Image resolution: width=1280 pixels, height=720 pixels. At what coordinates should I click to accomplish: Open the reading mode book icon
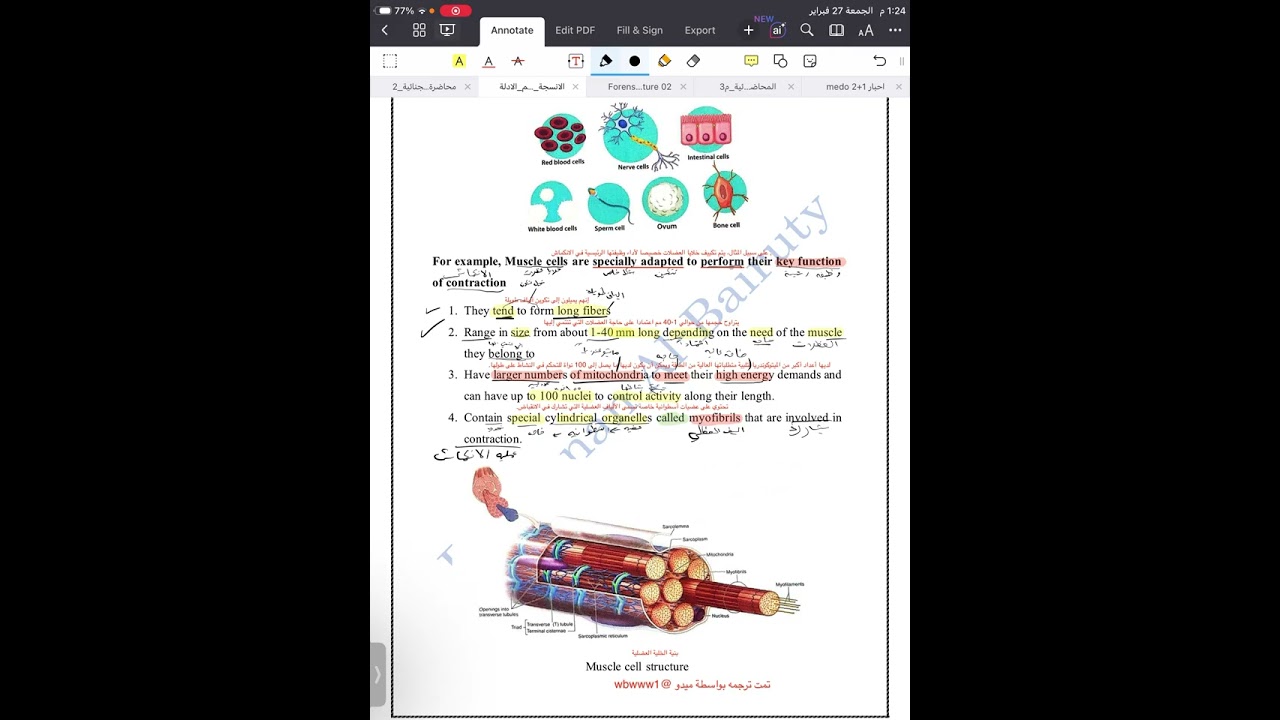pyautogui.click(x=836, y=30)
